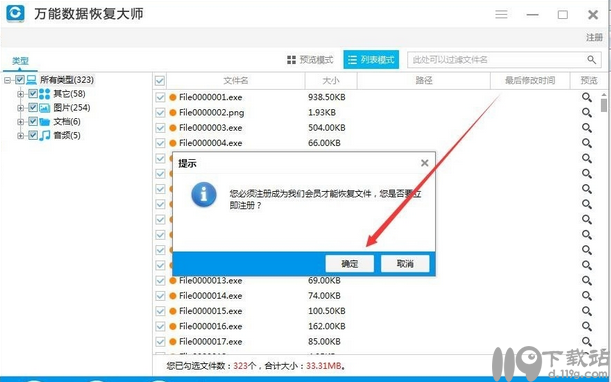Screen dimensions: 611x382
Task: Toggle 其它(58) checkbox
Action: pos(33,94)
